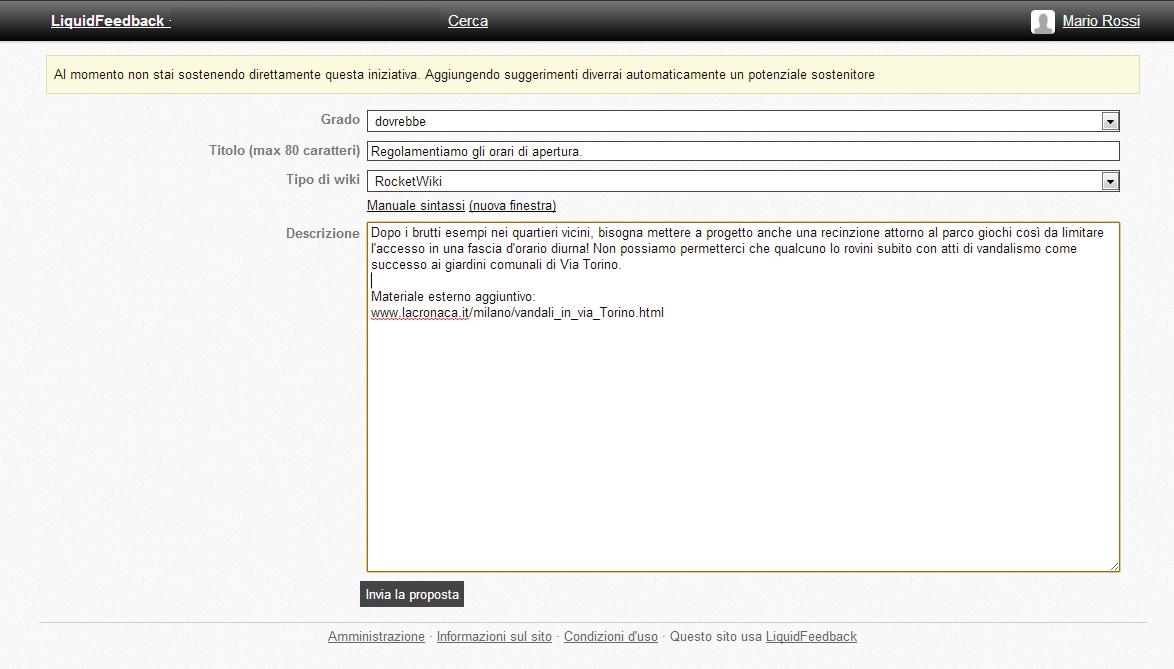1174x669 pixels.
Task: Grab the description textarea resize handle
Action: tap(1114, 566)
